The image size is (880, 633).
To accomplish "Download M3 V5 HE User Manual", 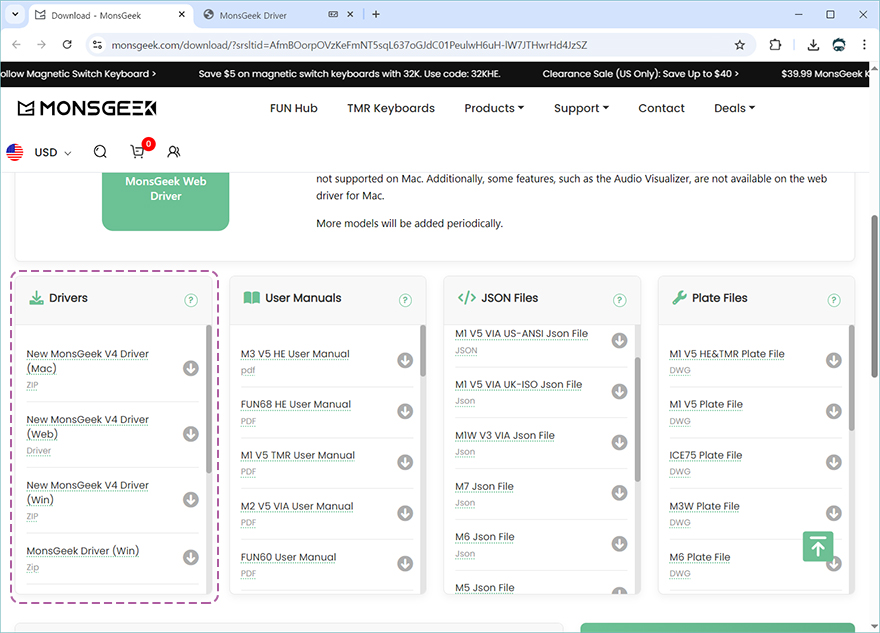I will (x=405, y=360).
